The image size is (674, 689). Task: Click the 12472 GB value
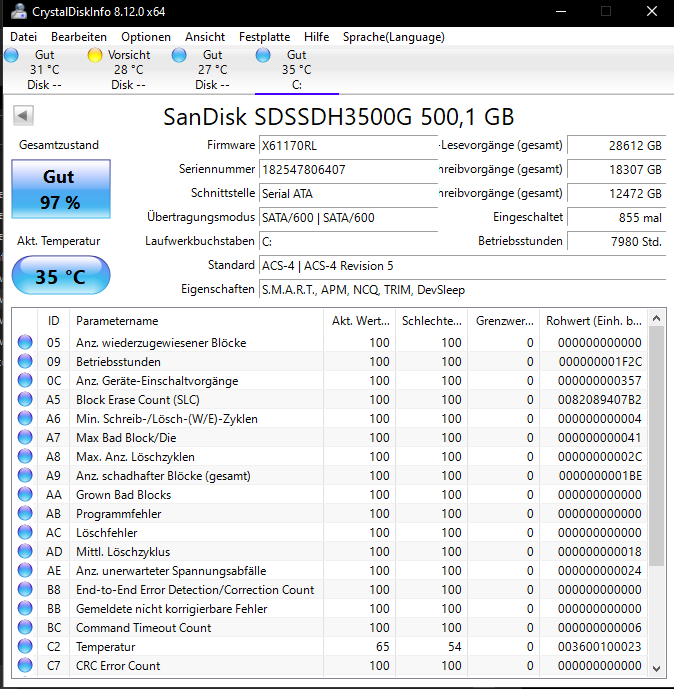tap(616, 194)
